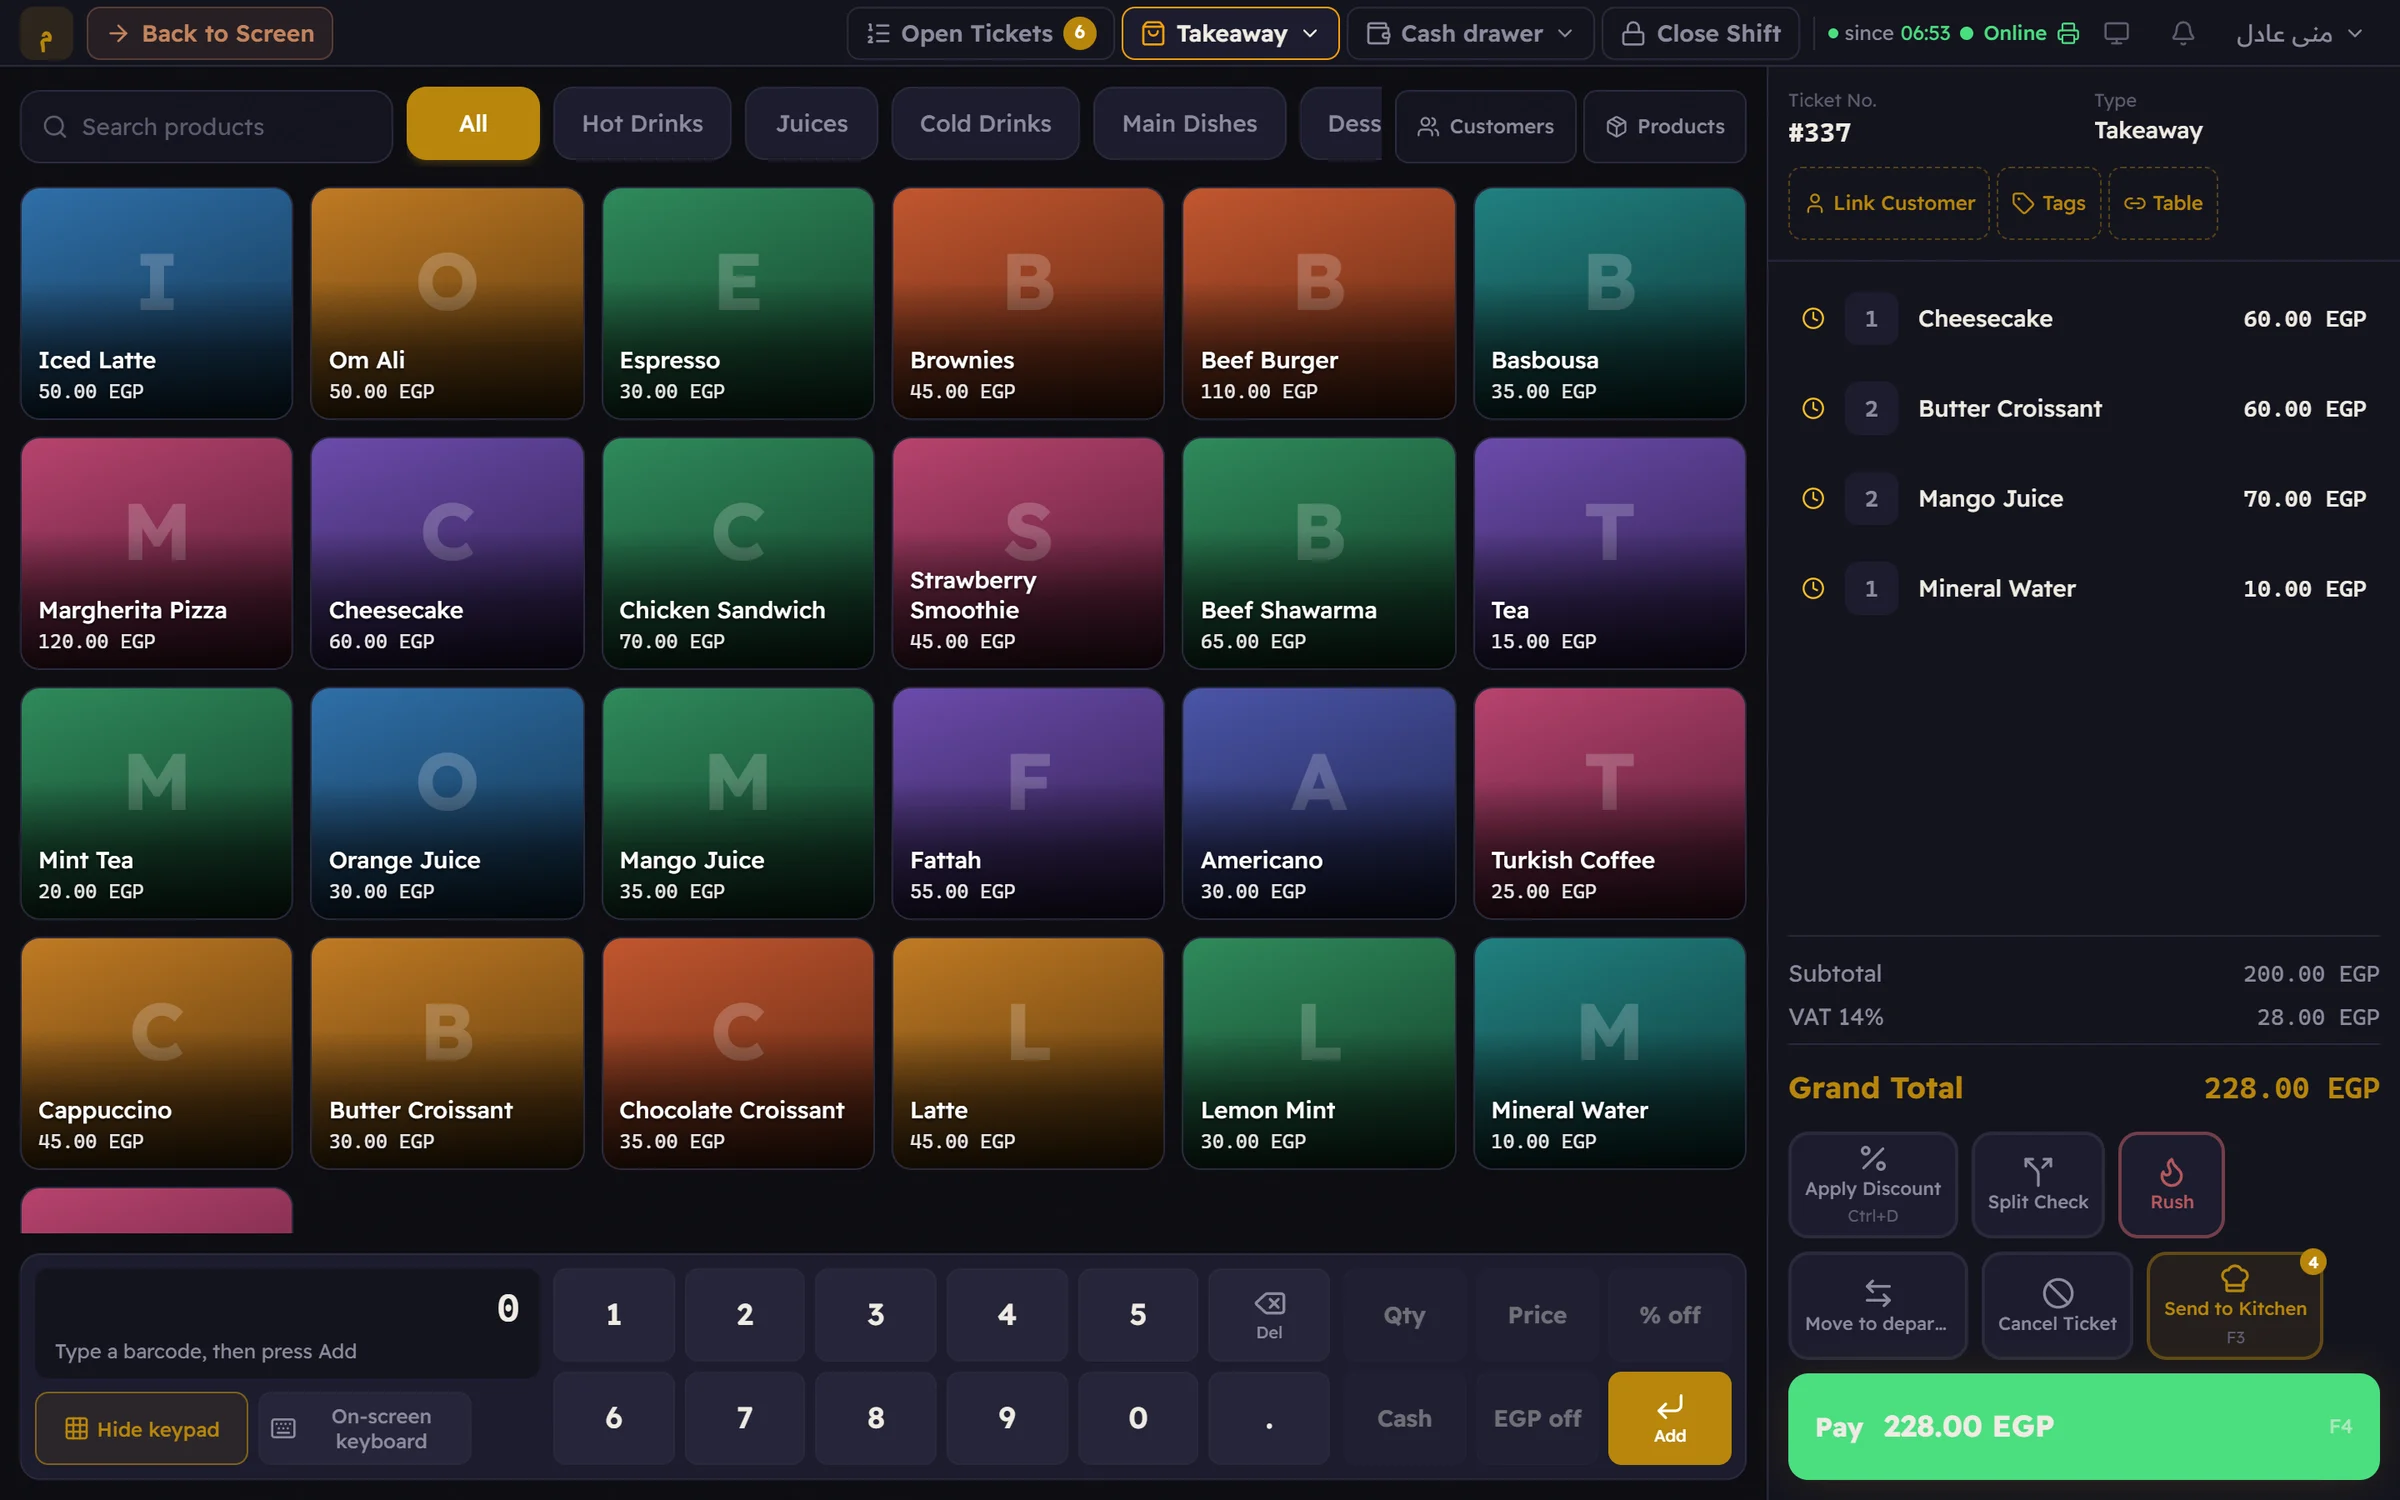Click the Pay 228.00 EGP button

click(2083, 1426)
